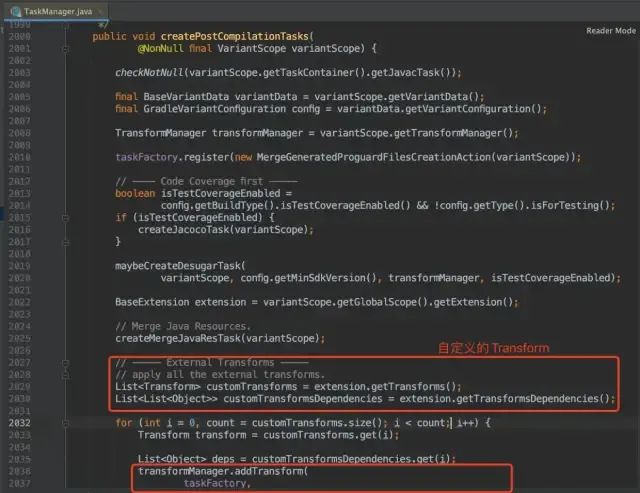The image size is (640, 493).
Task: Collapse the comment fold marker at line 2027
Action: (x=66, y=363)
